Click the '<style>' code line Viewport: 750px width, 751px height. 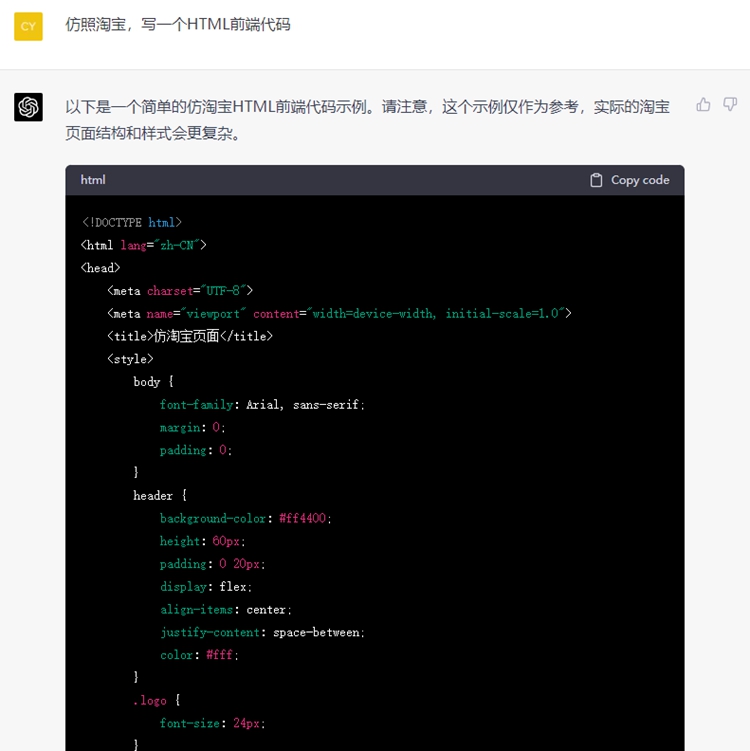(x=130, y=359)
